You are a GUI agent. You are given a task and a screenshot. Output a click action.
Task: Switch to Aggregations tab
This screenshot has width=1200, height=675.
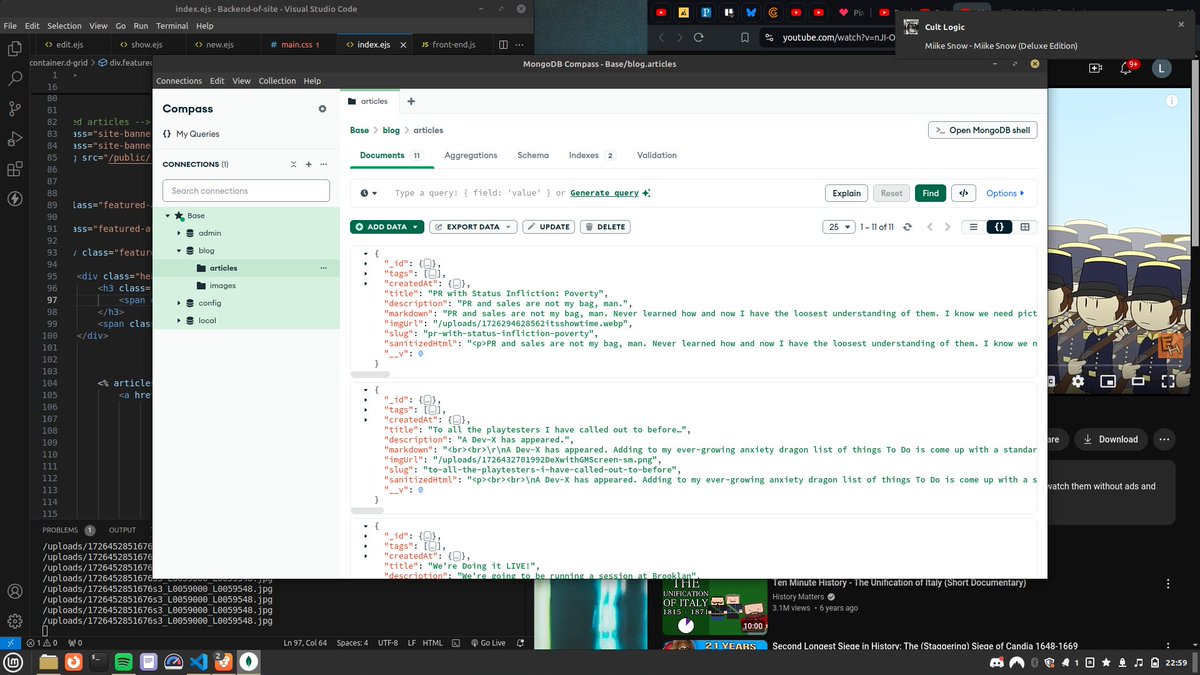pyautogui.click(x=471, y=155)
